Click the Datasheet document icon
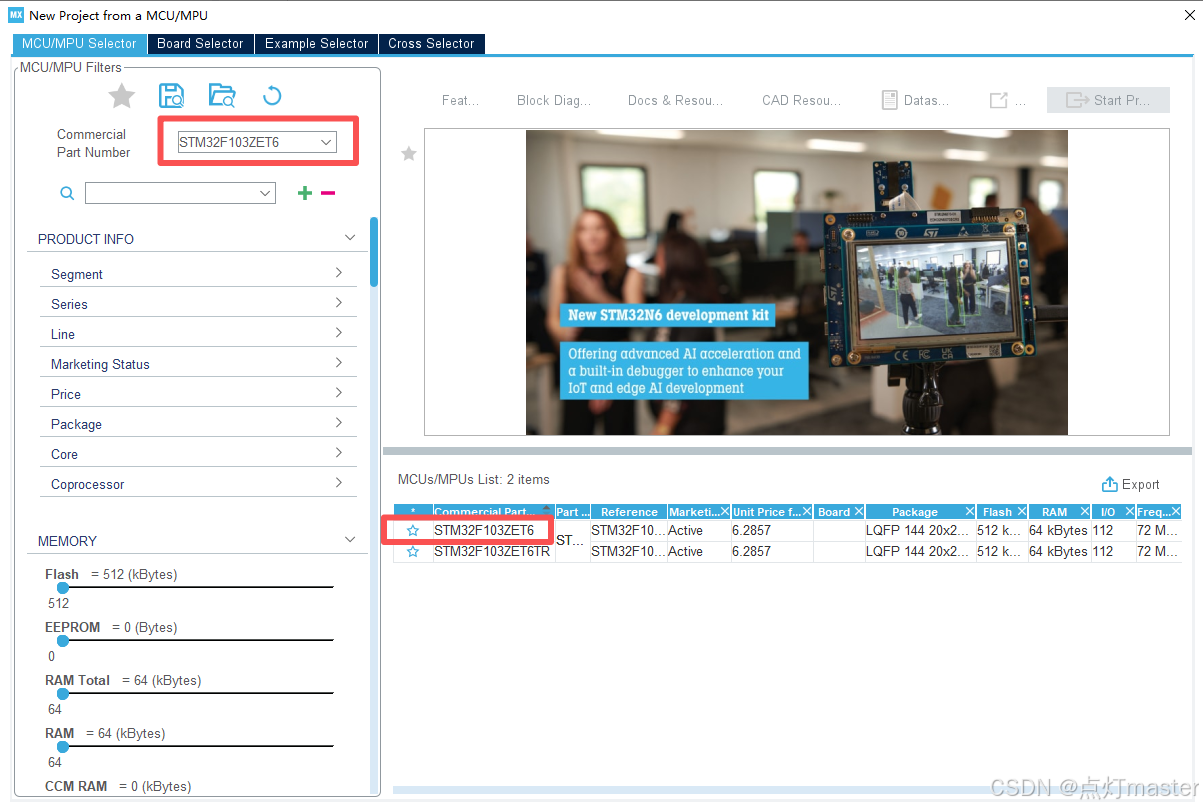The image size is (1203, 807). [x=889, y=100]
